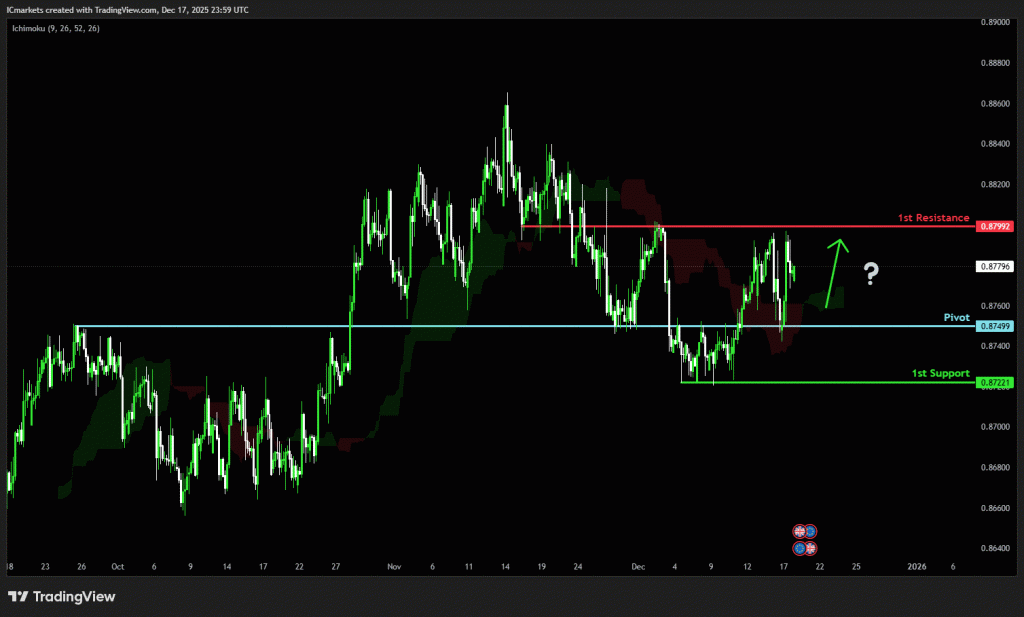1024x617 pixels.
Task: Click the 2026 label on time axis
Action: click(916, 566)
